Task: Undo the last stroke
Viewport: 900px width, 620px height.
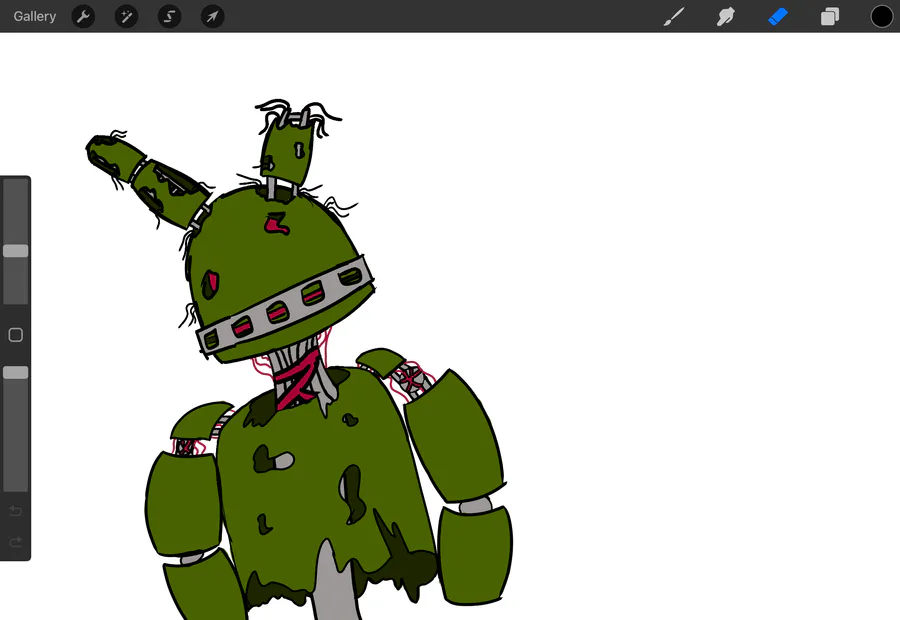Action: tap(15, 510)
